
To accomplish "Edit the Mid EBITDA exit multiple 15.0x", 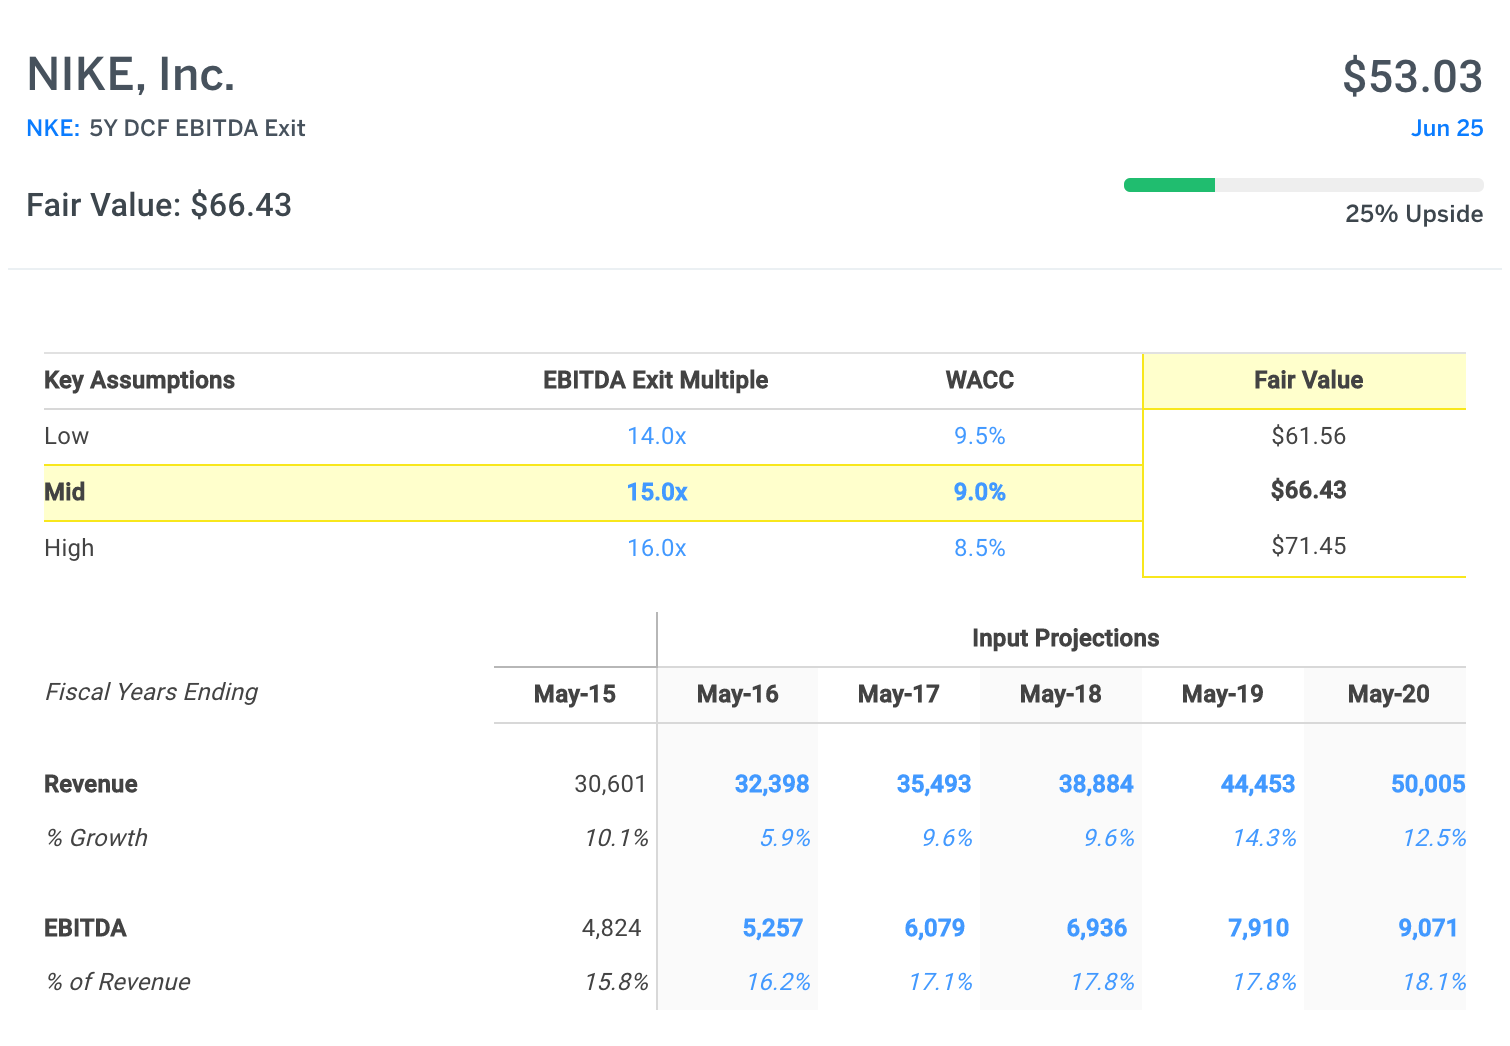I will 656,492.
